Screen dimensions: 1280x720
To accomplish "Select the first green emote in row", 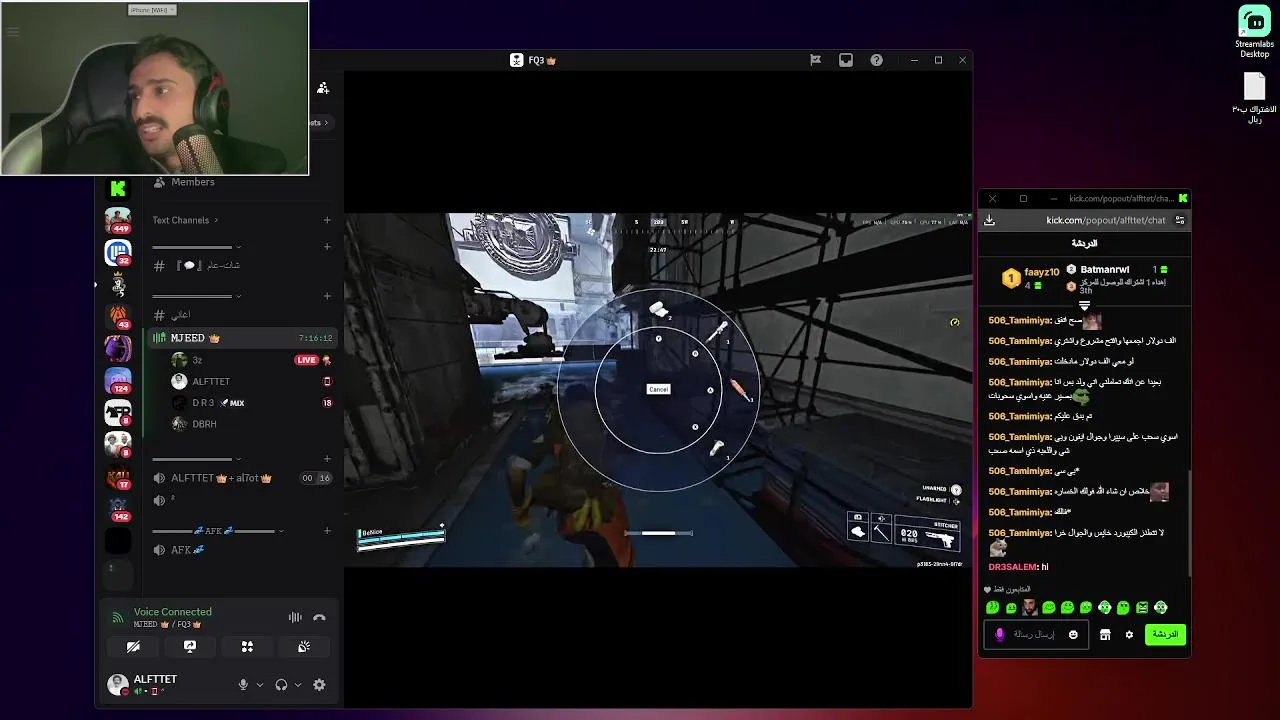I will [x=992, y=607].
